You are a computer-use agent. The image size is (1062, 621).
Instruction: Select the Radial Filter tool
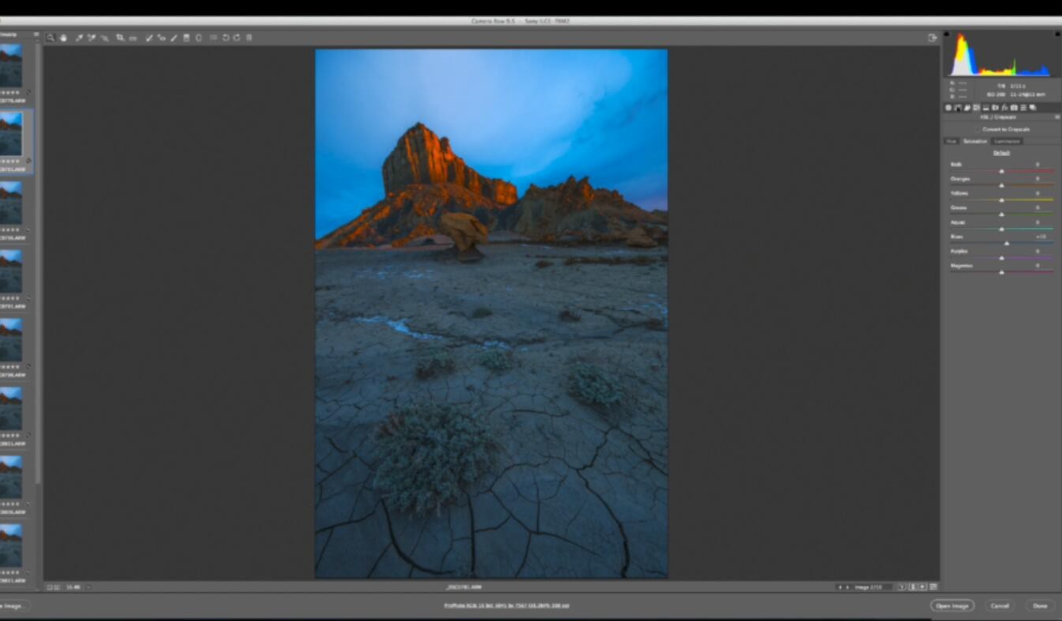pos(198,38)
